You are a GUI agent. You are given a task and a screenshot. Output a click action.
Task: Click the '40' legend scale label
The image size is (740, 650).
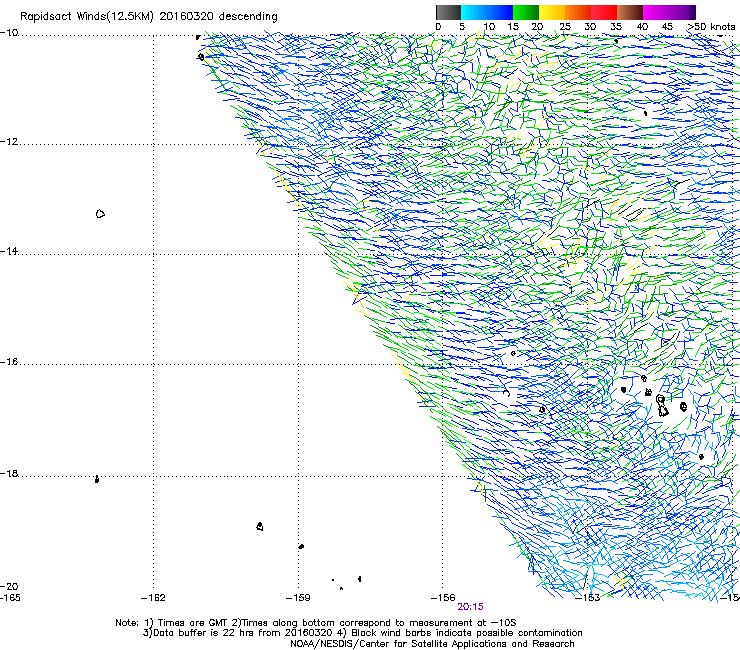[x=642, y=27]
